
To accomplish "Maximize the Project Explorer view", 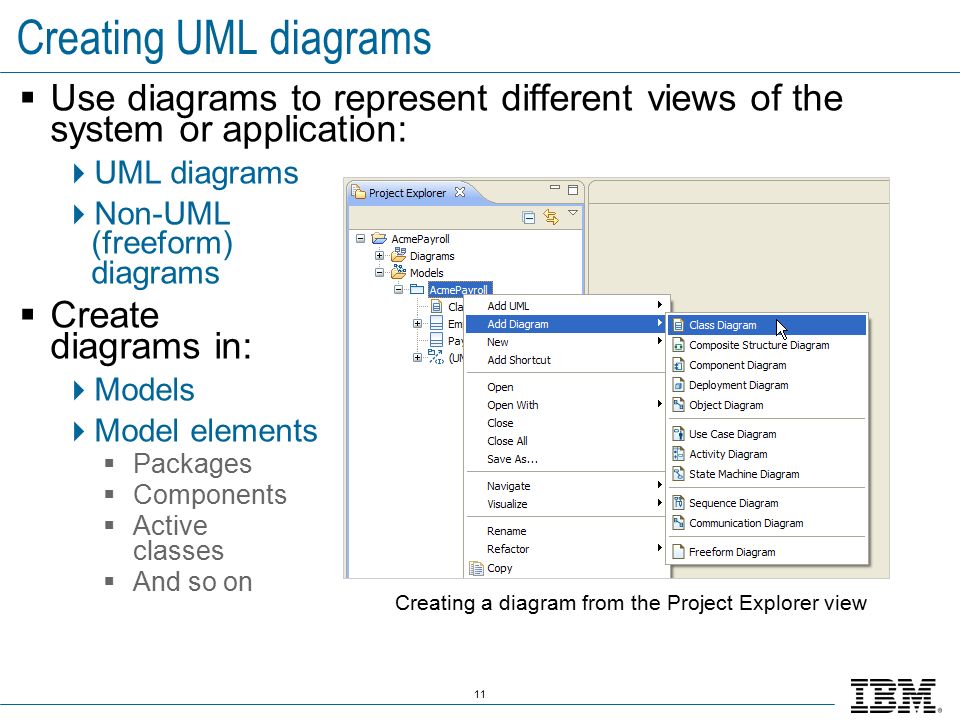I will point(573,190).
